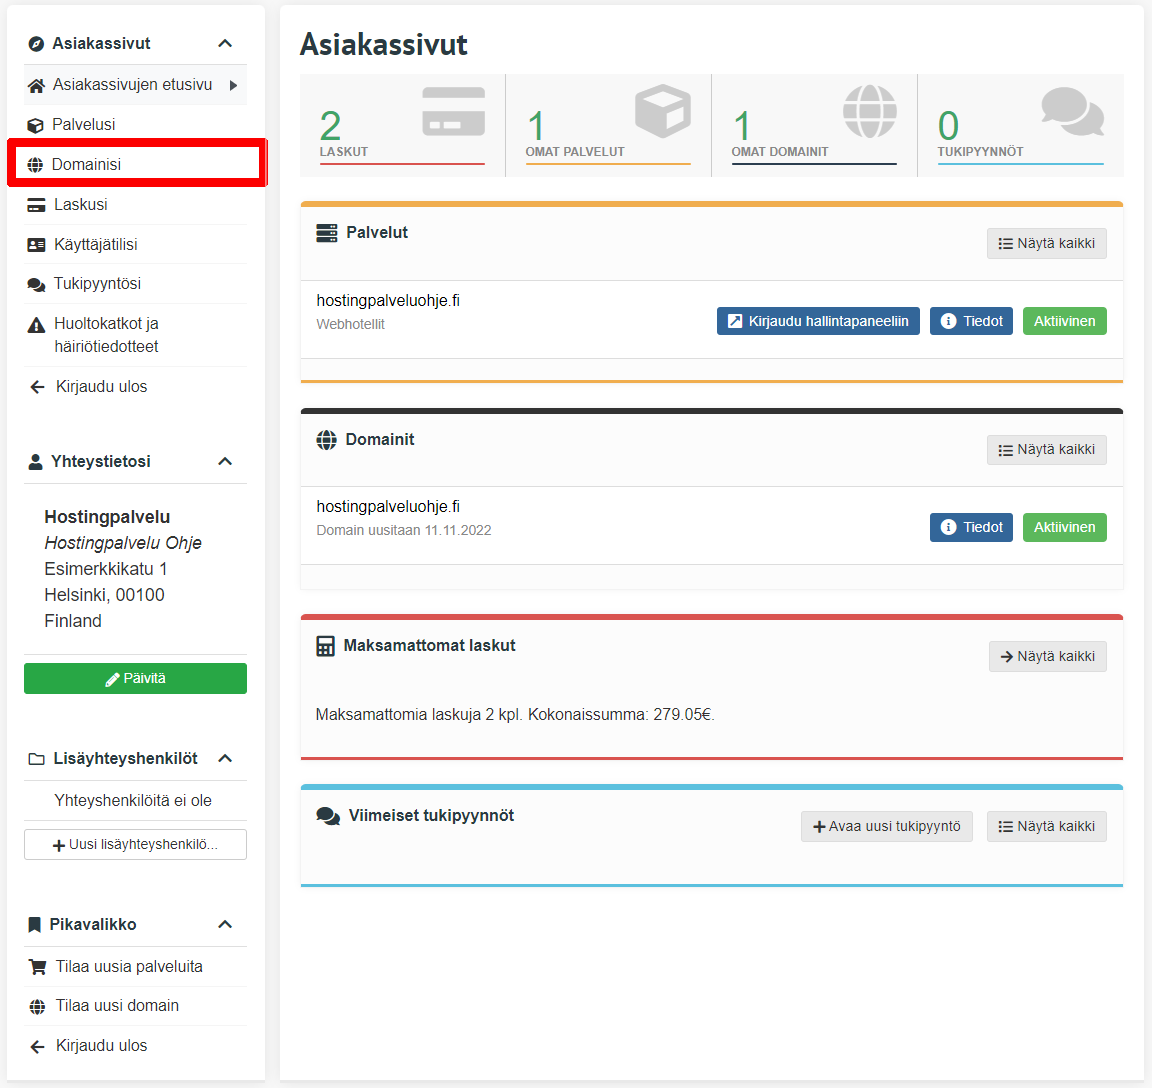1152x1088 pixels.
Task: Collapse the Yhteystietosi panel chevron
Action: 225,461
